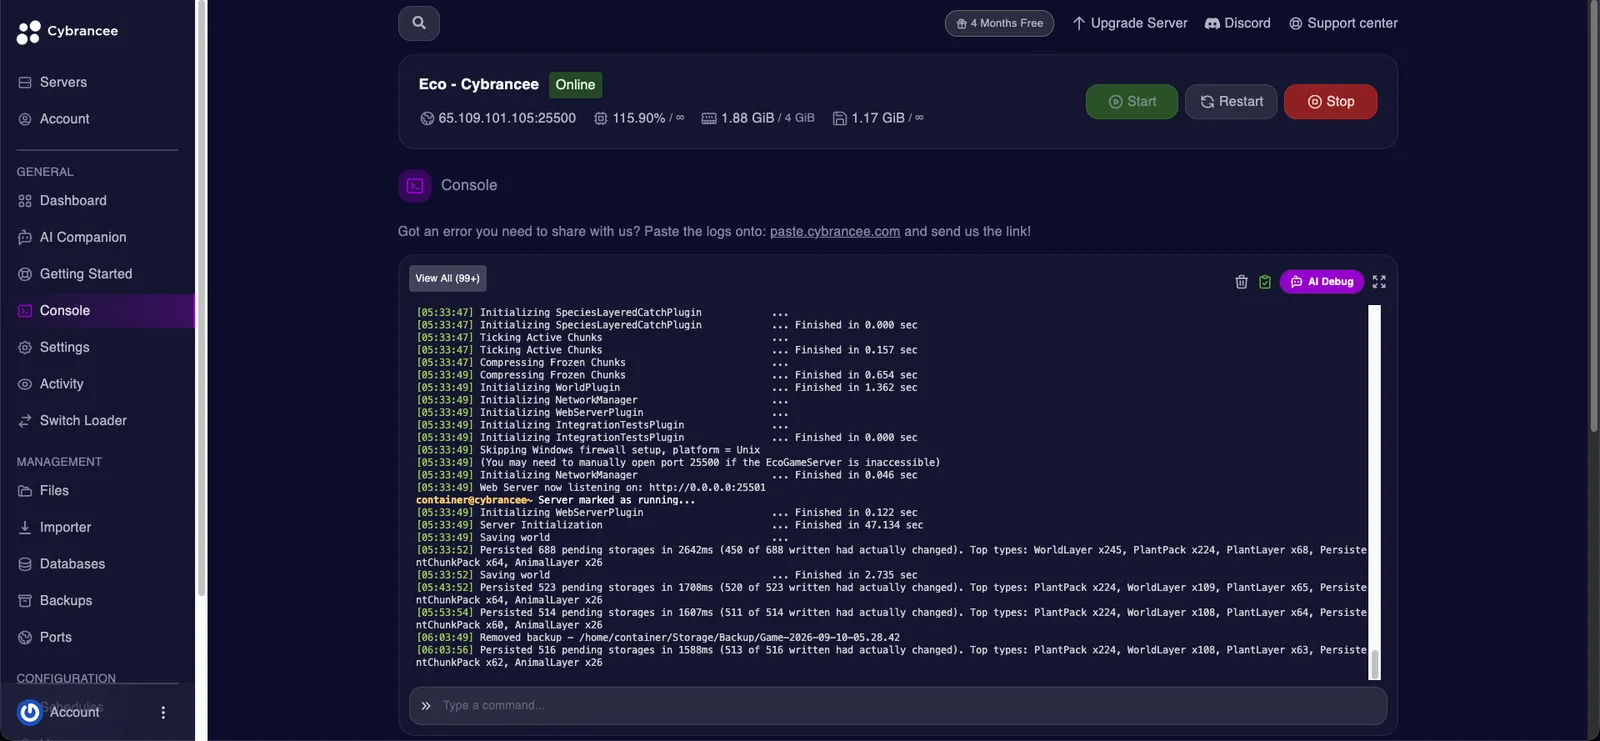1600x741 pixels.
Task: Click the 'Server marked as running...' log line
Action: (555, 500)
